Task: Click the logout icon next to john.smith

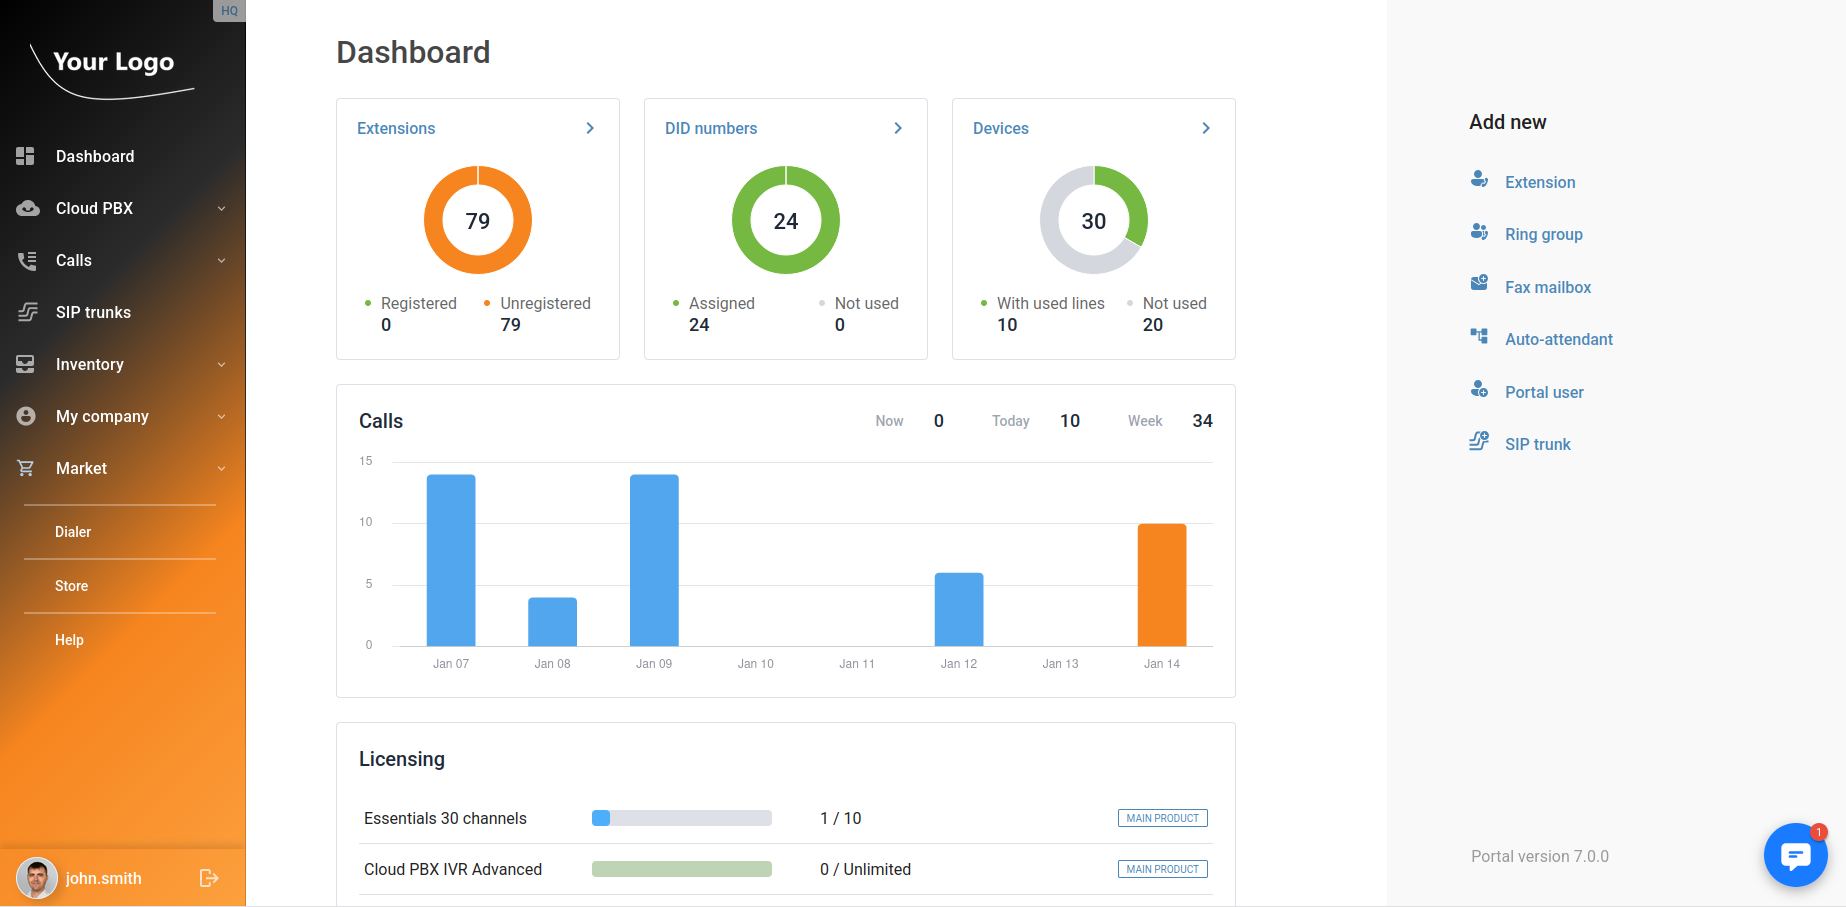Action: pos(209,878)
